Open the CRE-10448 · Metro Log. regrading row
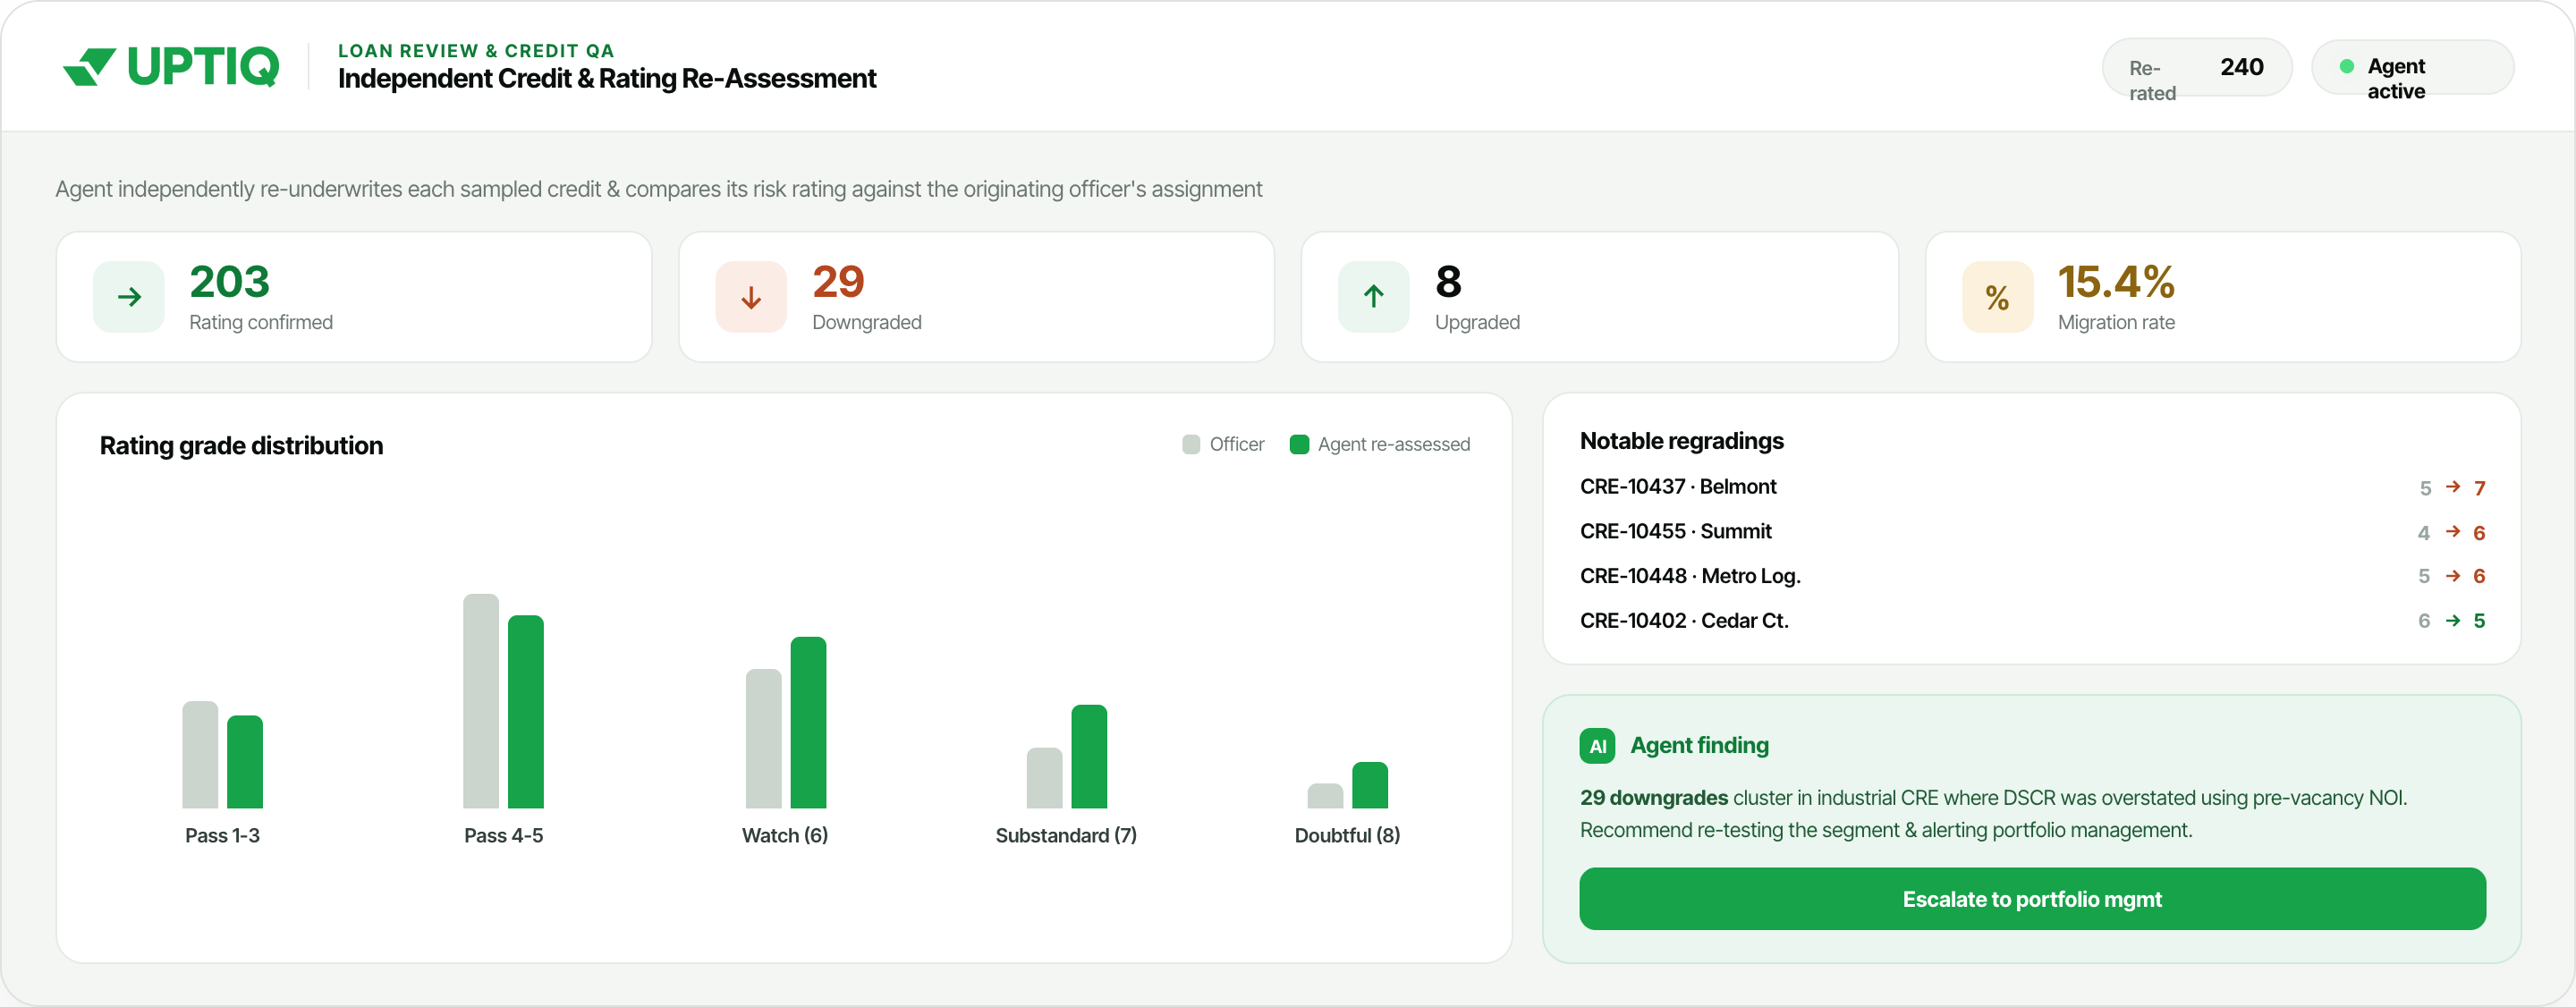The image size is (2576, 1007). [x=2032, y=576]
